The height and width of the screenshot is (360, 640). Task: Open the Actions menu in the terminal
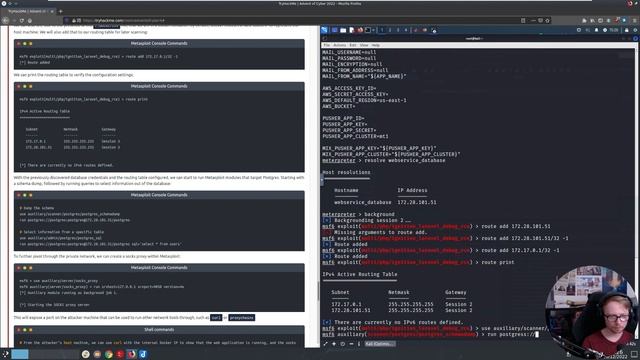click(x=339, y=45)
